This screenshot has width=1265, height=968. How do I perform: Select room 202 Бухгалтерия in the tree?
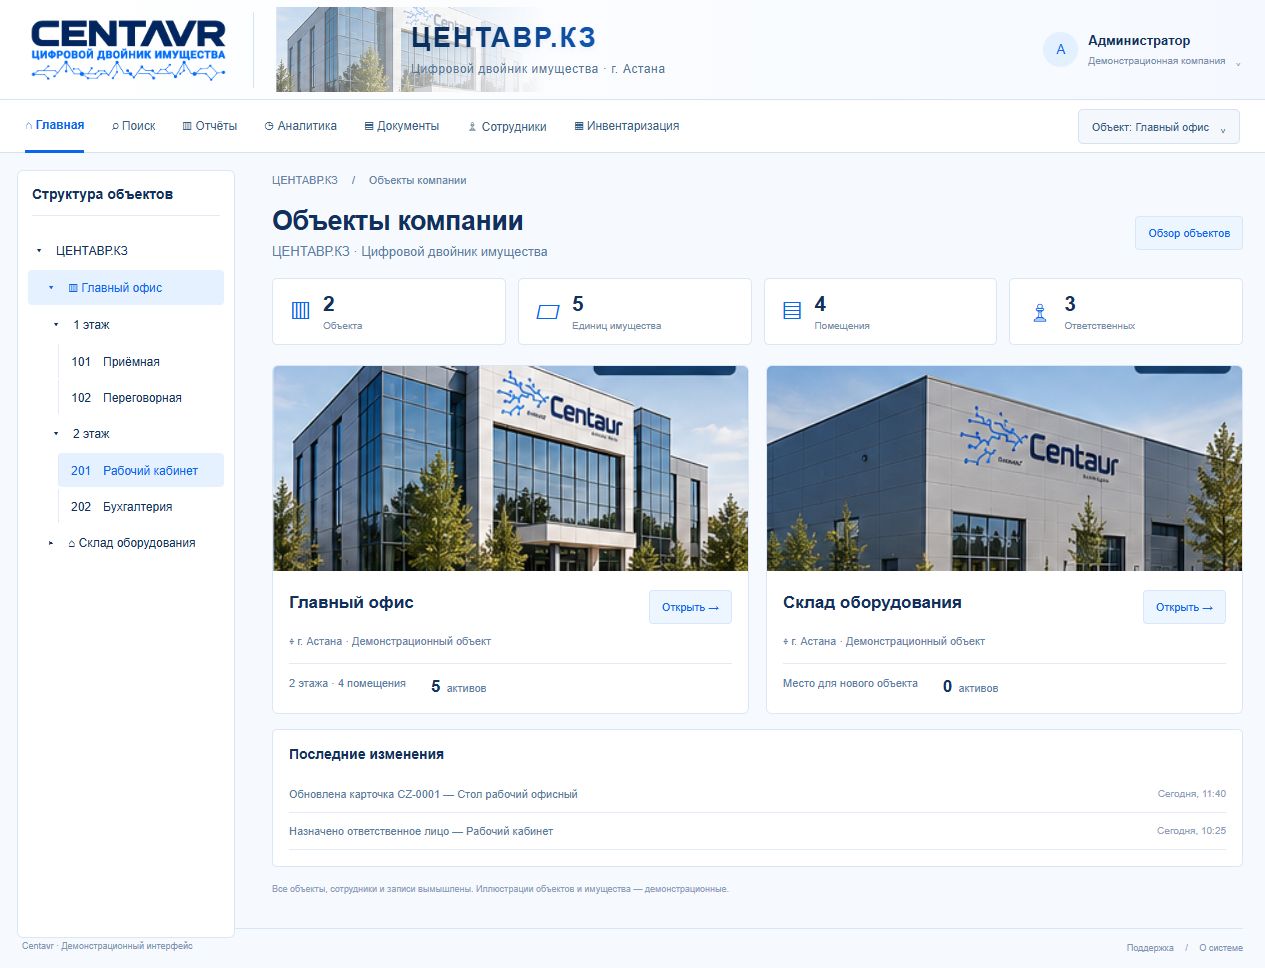point(141,507)
